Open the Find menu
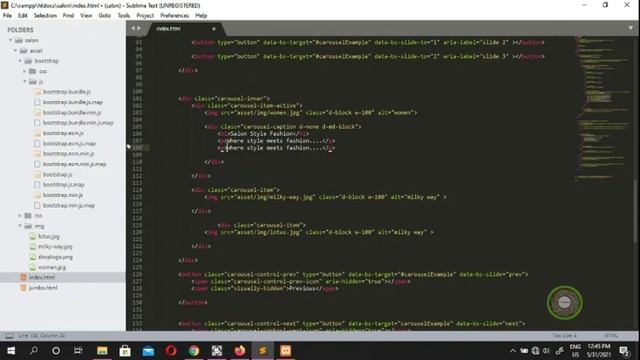The width and height of the screenshot is (640, 360). tap(68, 16)
